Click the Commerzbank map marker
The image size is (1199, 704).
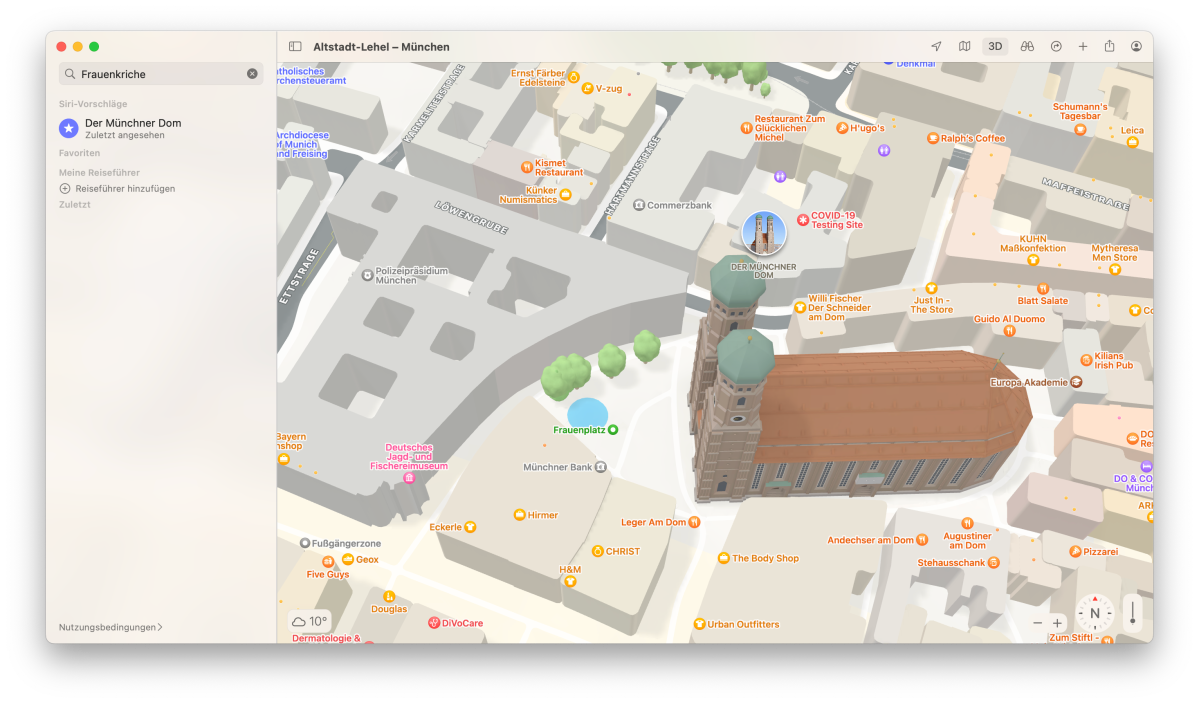click(x=638, y=205)
